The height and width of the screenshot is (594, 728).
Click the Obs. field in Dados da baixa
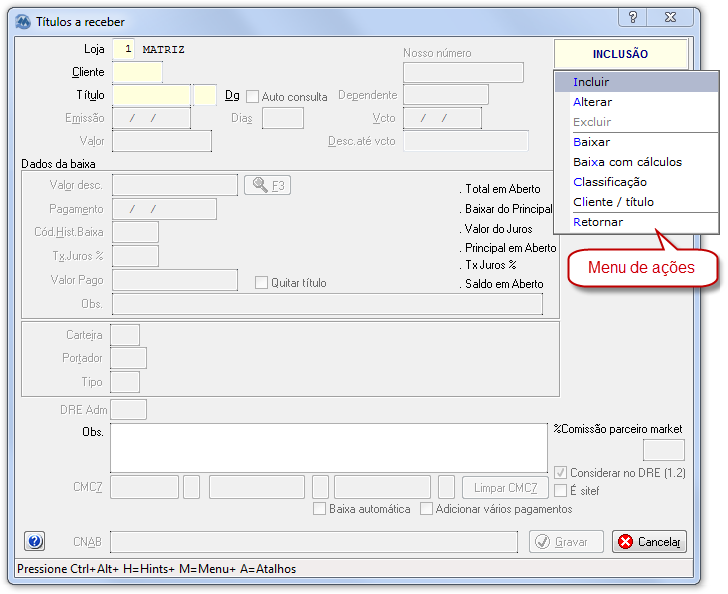click(327, 304)
